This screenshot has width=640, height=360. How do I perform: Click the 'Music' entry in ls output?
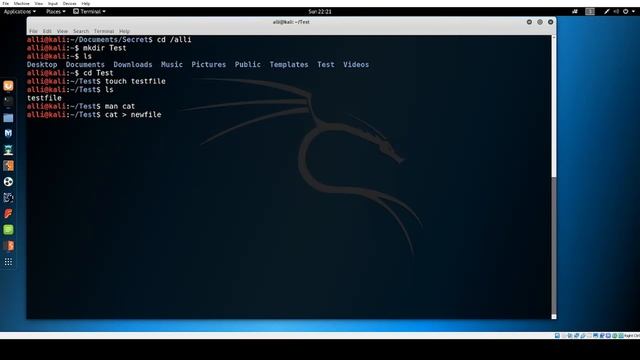(x=172, y=64)
